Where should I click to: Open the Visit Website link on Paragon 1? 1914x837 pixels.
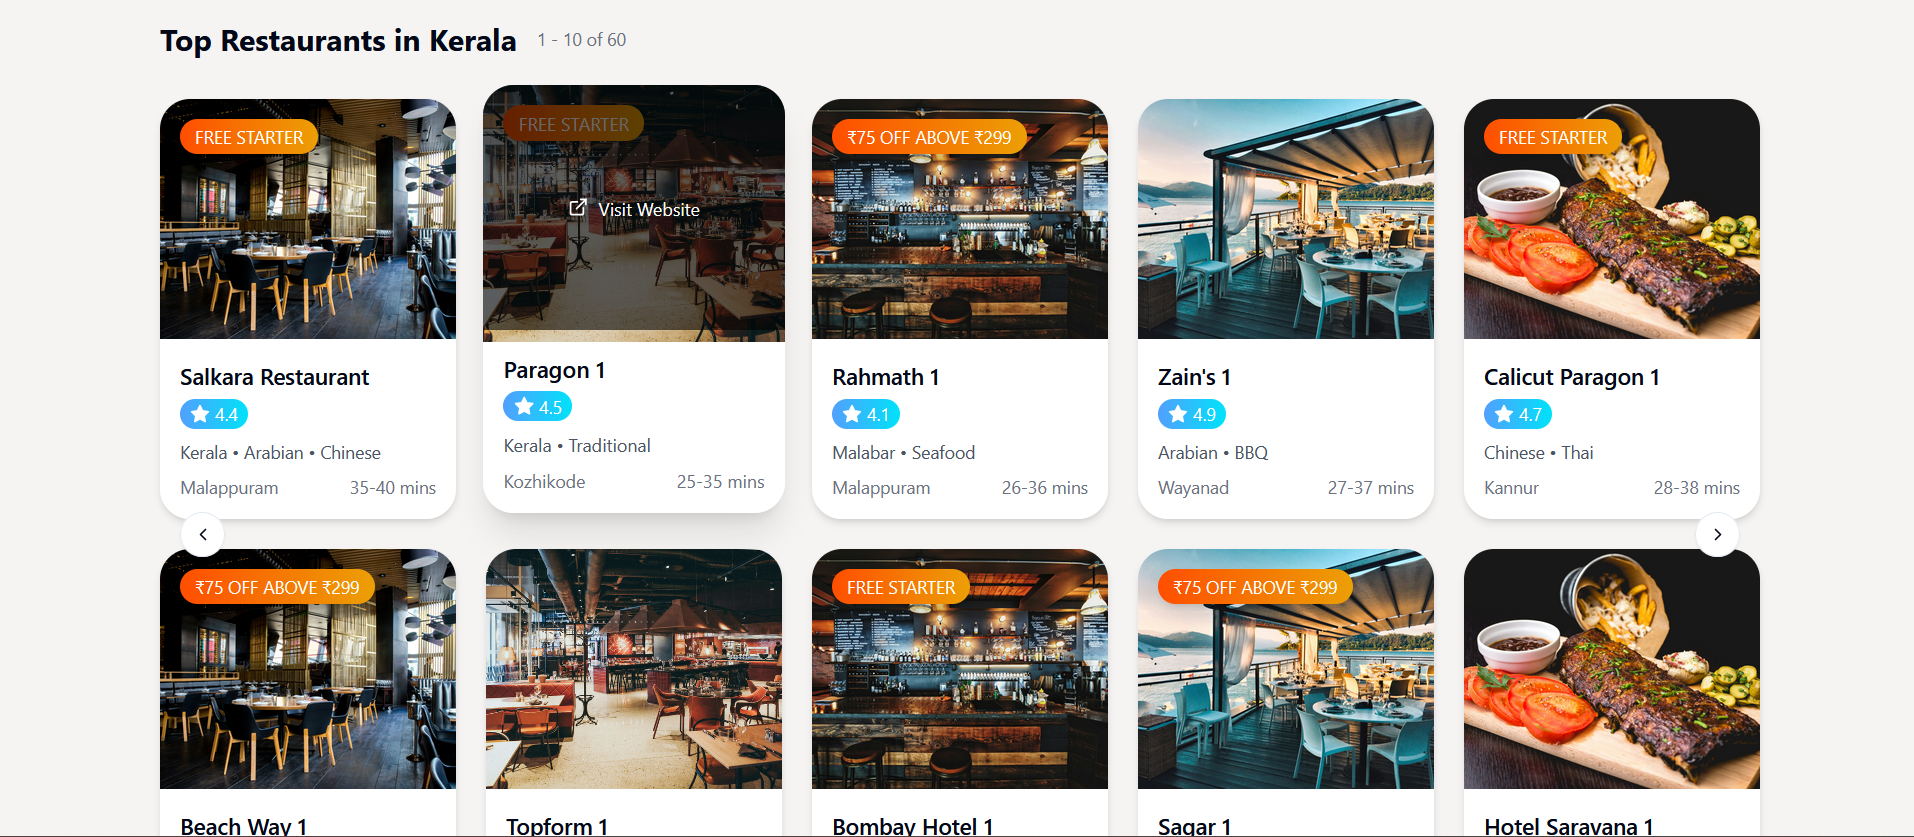(634, 209)
